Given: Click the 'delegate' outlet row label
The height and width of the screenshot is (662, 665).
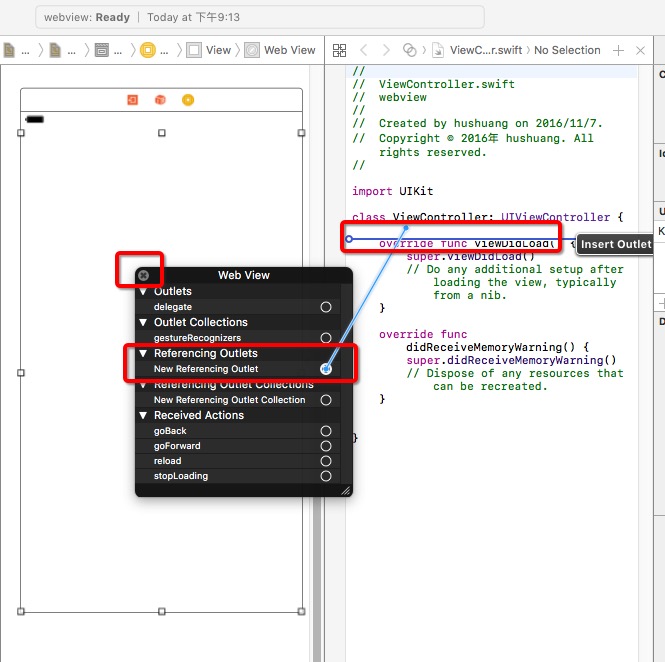Looking at the screenshot, I should [x=173, y=307].
